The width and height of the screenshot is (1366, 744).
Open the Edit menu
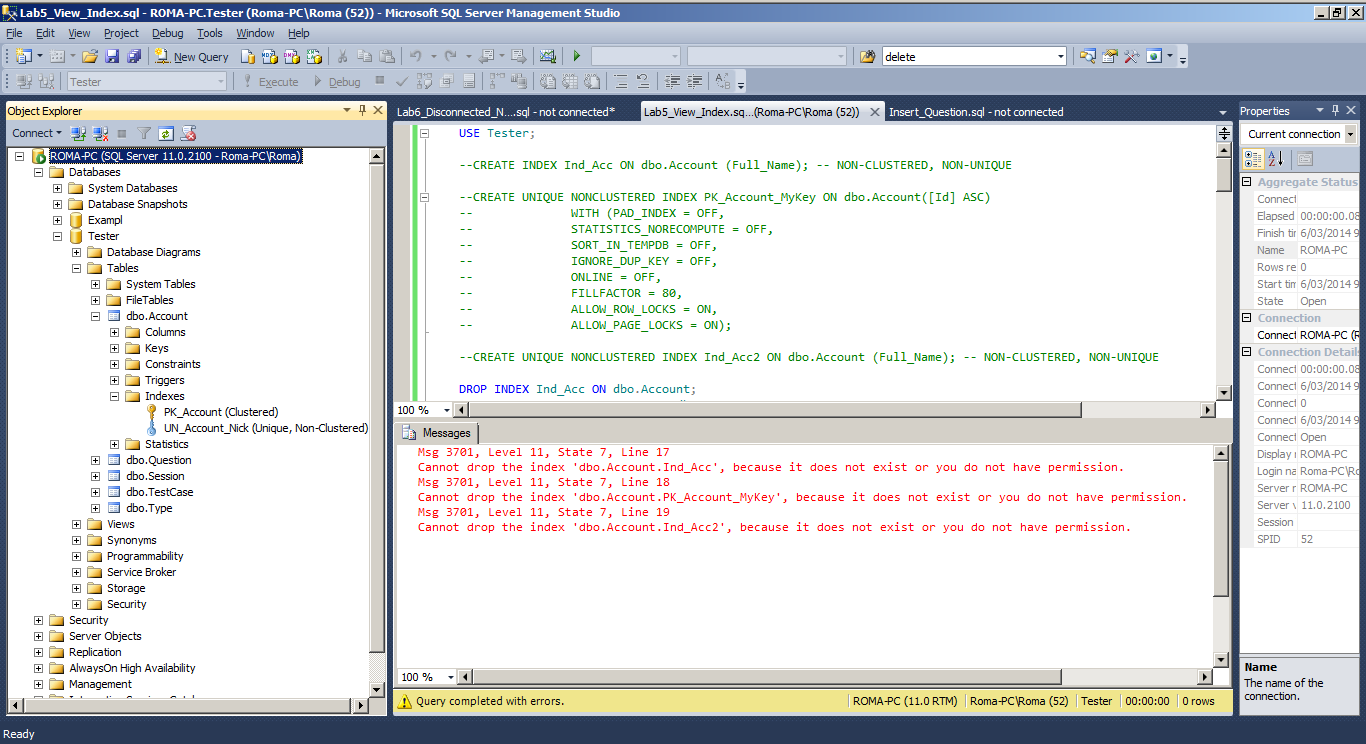pyautogui.click(x=45, y=33)
